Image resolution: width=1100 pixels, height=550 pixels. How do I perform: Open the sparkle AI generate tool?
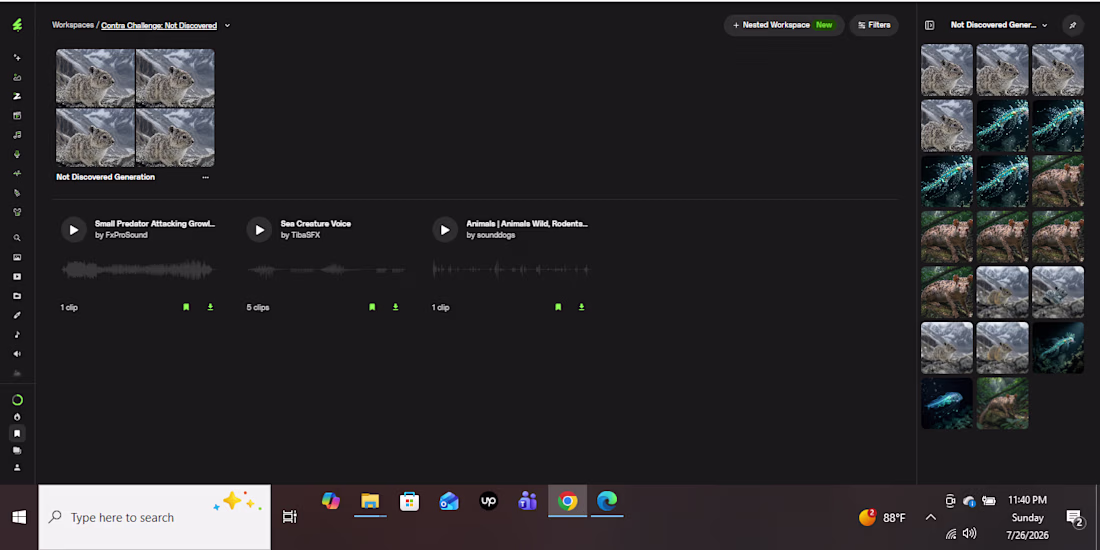[x=18, y=58]
